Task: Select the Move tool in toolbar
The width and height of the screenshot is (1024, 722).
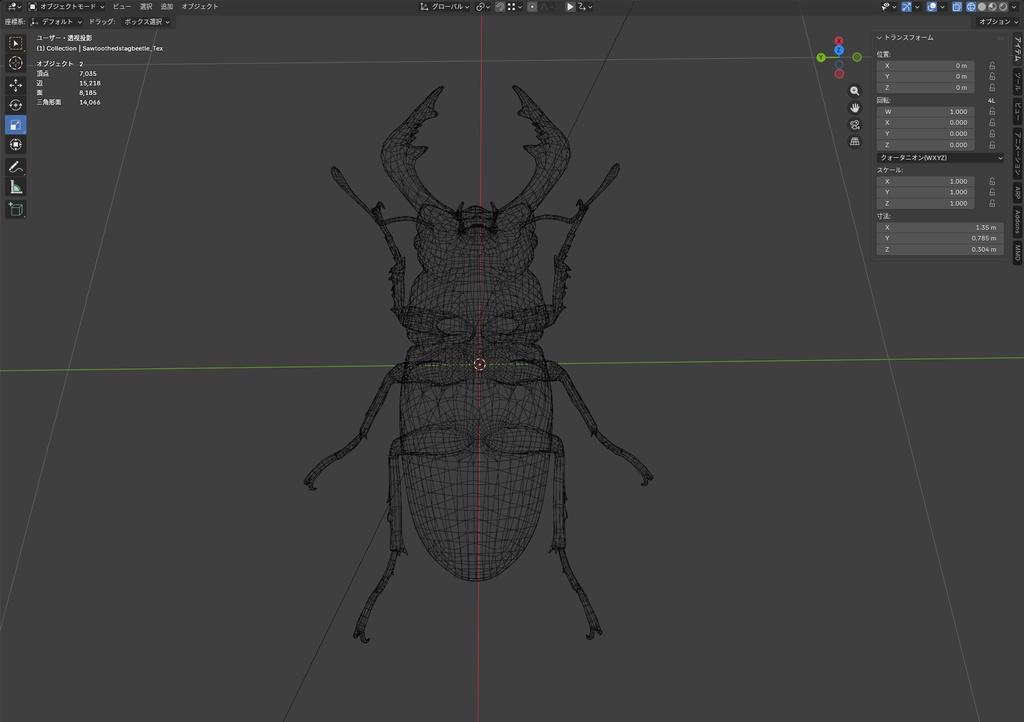Action: 16,85
